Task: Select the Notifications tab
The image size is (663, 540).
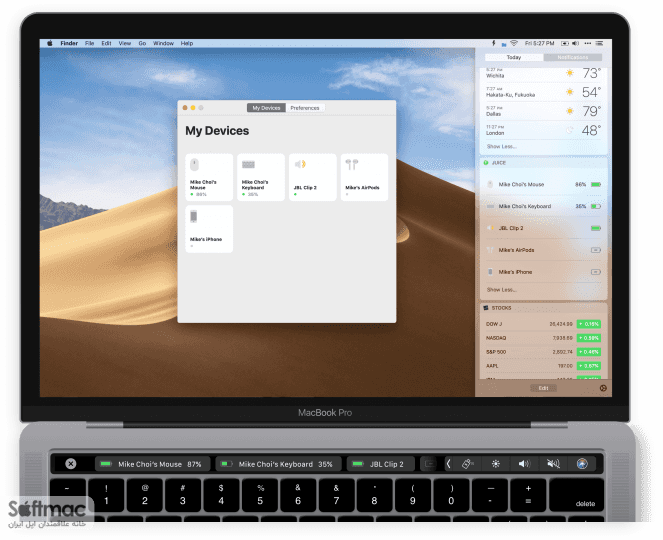Action: click(573, 57)
